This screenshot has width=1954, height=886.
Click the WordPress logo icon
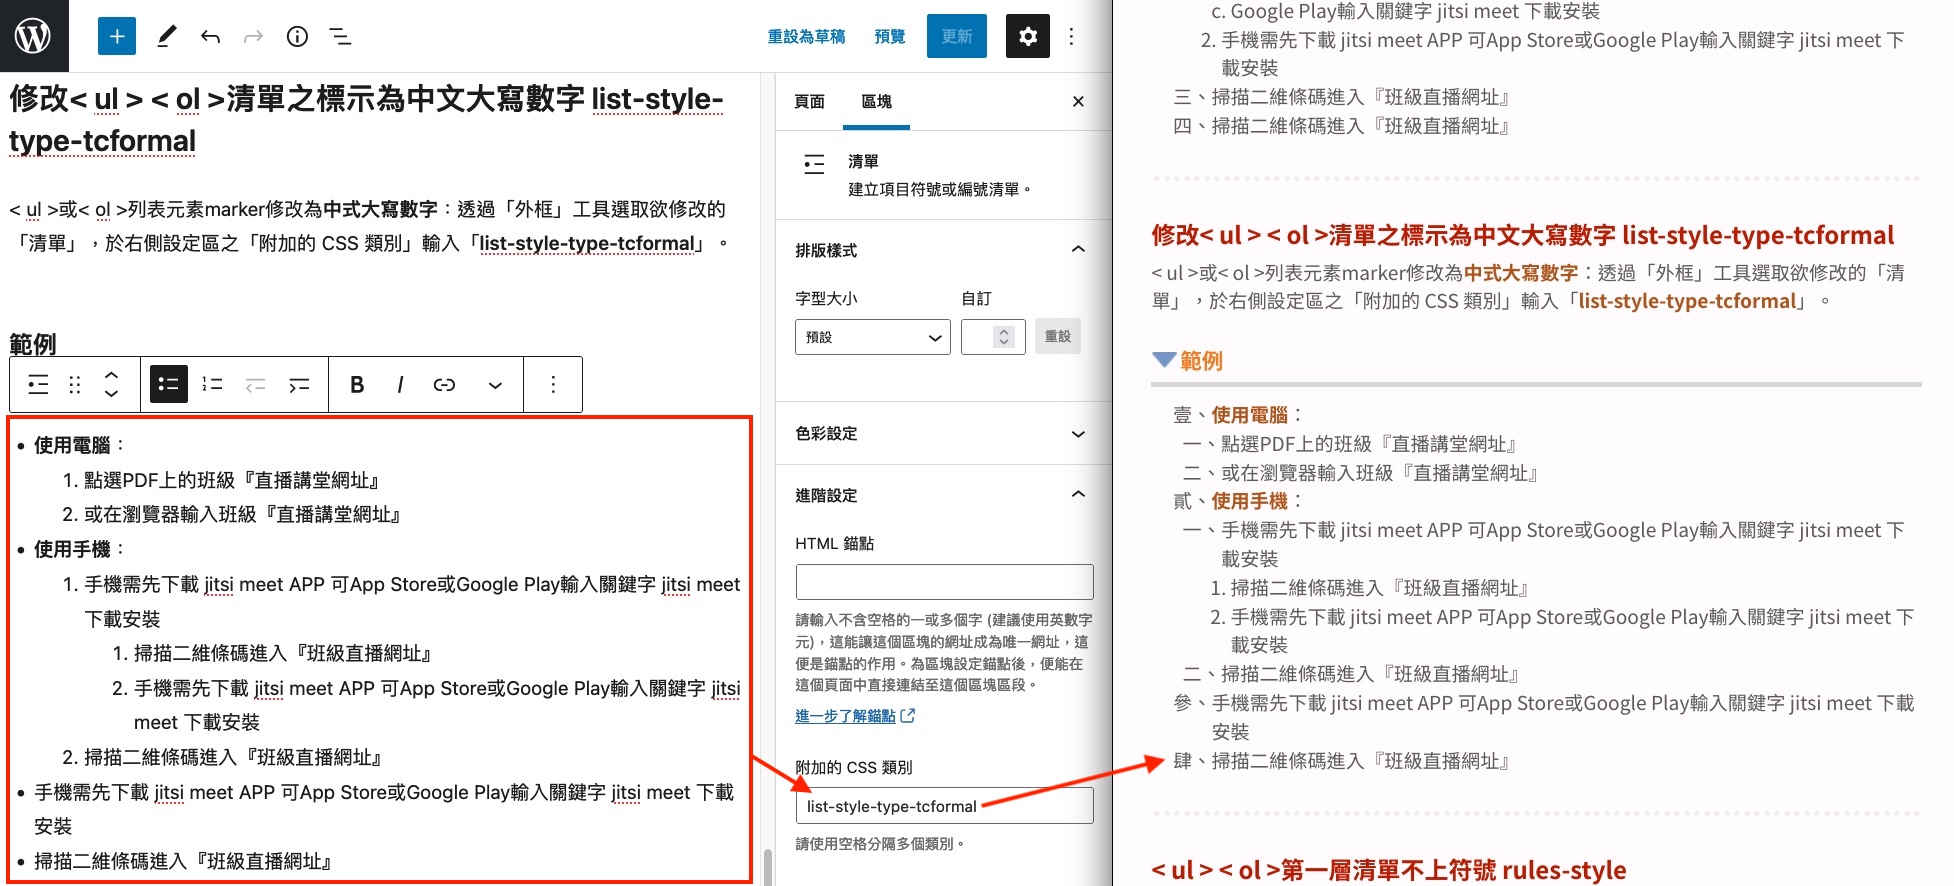(x=34, y=36)
